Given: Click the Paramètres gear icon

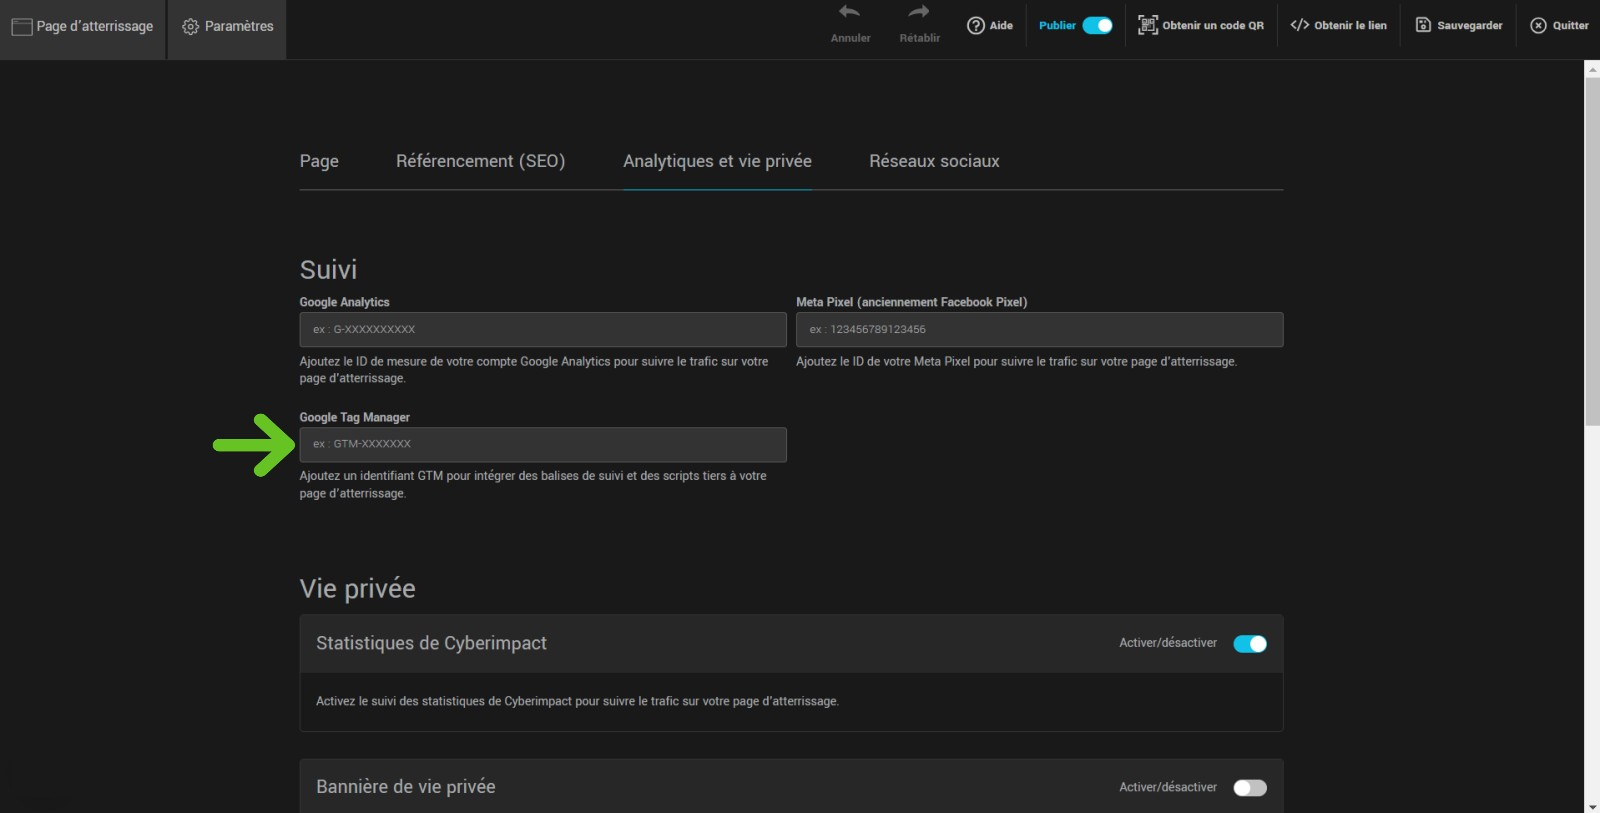Looking at the screenshot, I should pyautogui.click(x=190, y=27).
